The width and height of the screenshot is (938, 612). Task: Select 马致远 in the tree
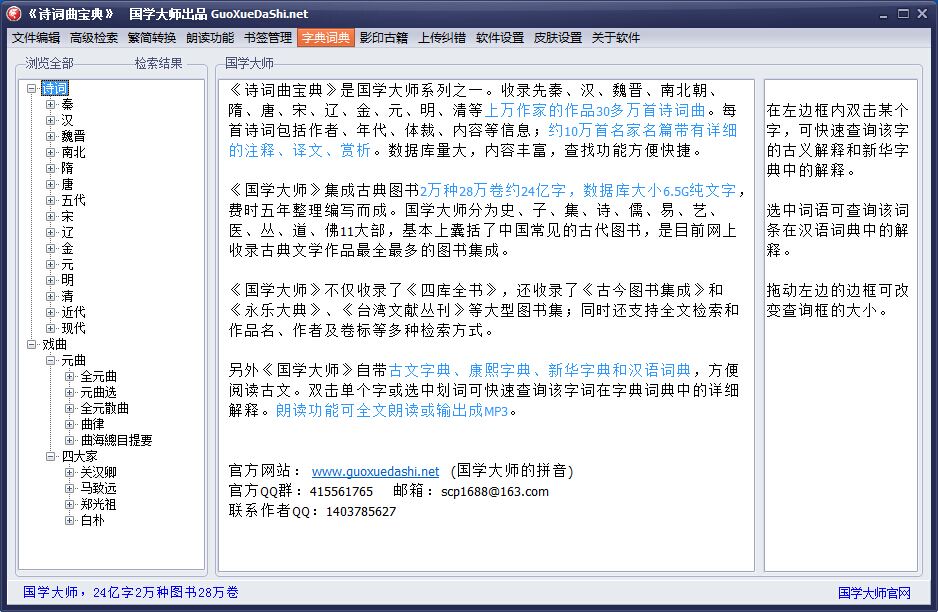tap(99, 488)
